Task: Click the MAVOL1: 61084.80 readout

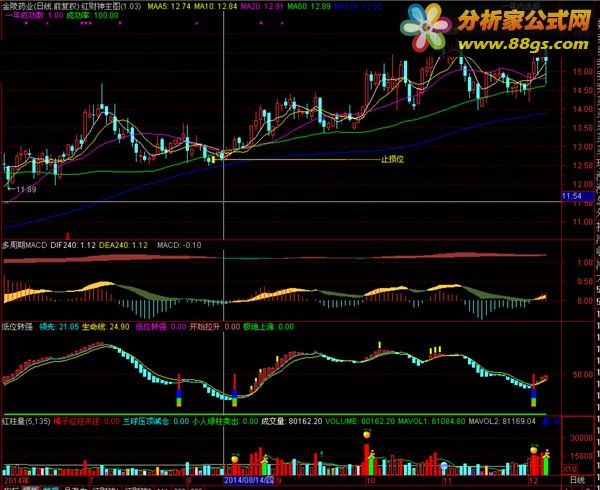Action: click(x=431, y=421)
